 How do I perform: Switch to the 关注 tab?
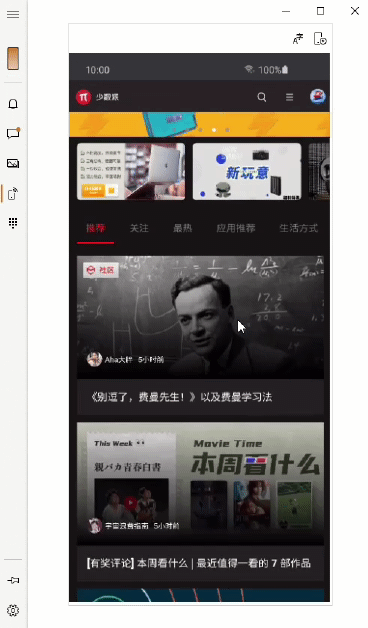click(139, 228)
